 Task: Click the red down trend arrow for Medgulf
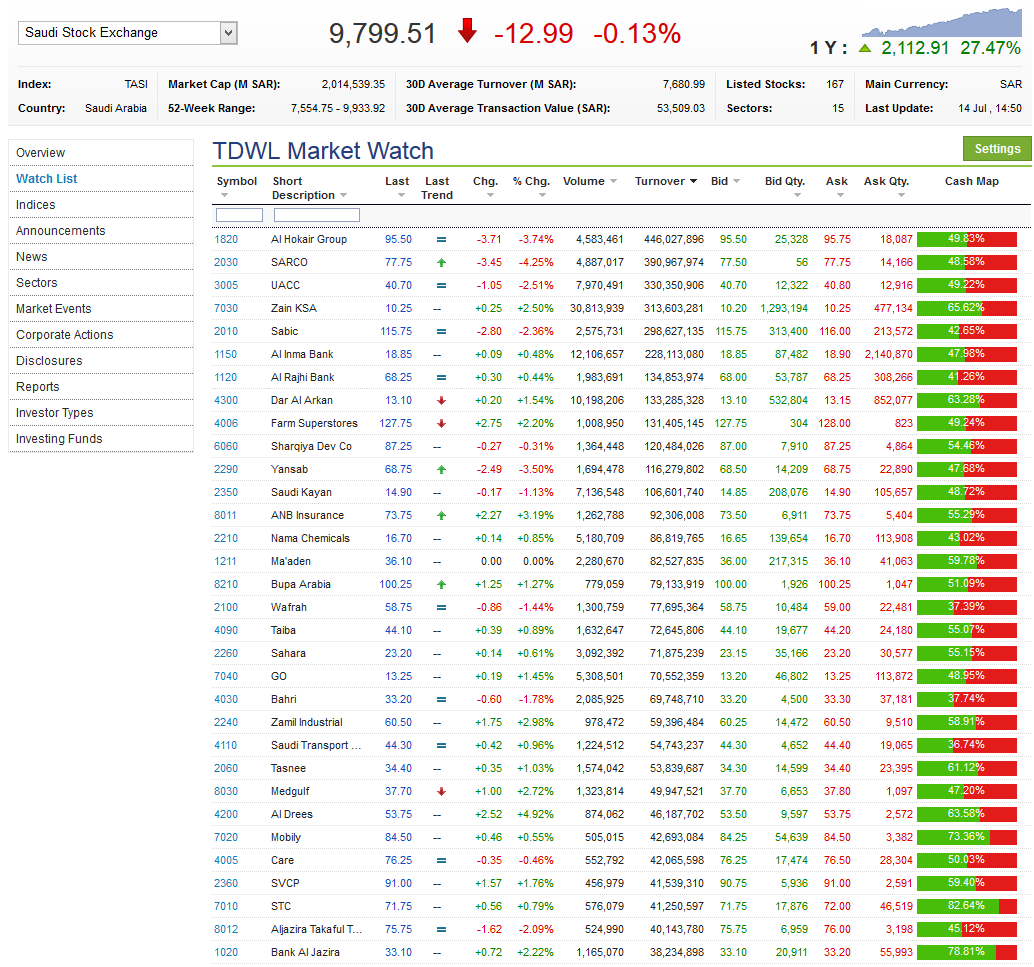coord(441,792)
